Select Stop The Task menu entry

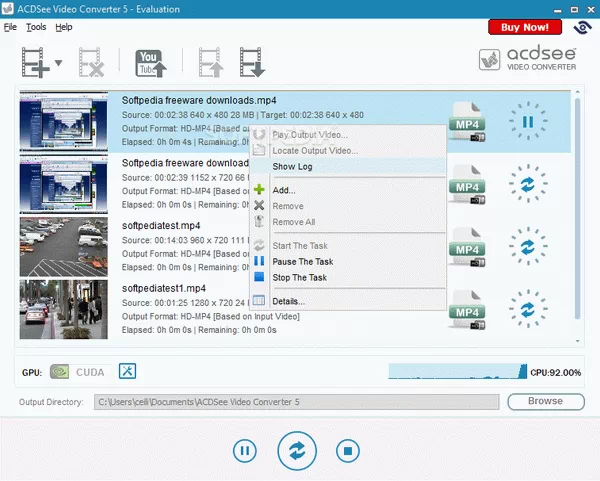coord(347,277)
